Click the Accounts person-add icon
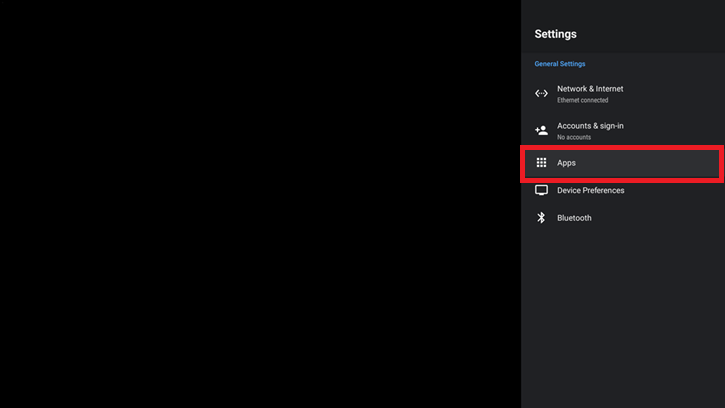The height and width of the screenshot is (408, 725). tap(541, 130)
